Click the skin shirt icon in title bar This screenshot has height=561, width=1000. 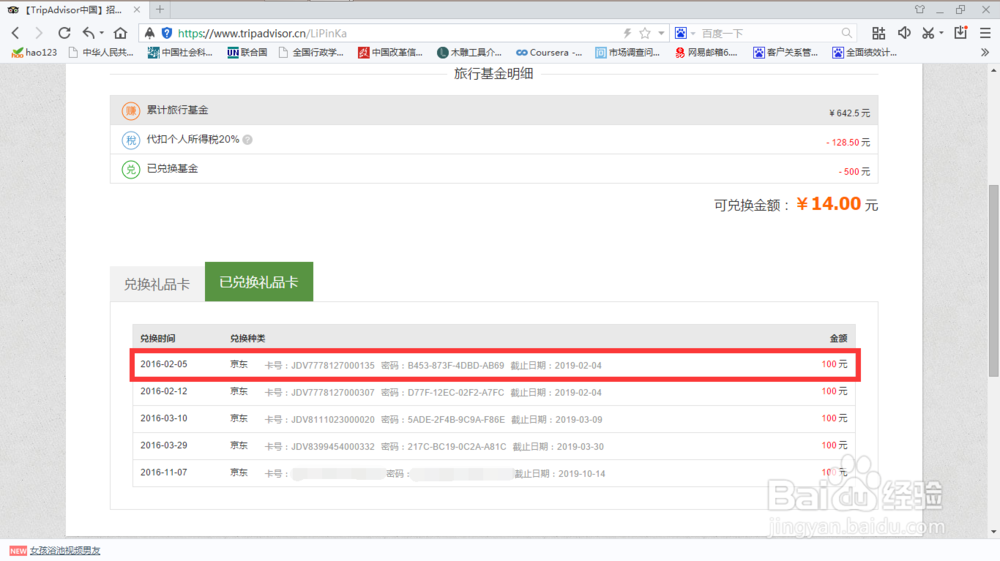point(920,10)
